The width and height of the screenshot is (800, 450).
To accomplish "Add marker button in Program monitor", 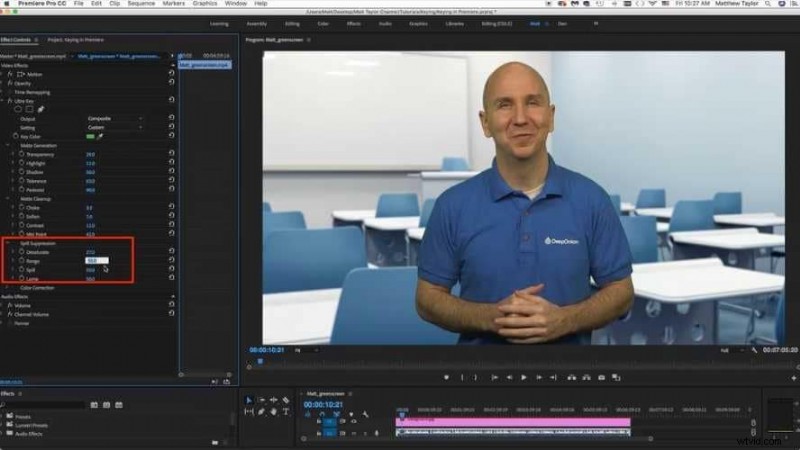I will 446,378.
